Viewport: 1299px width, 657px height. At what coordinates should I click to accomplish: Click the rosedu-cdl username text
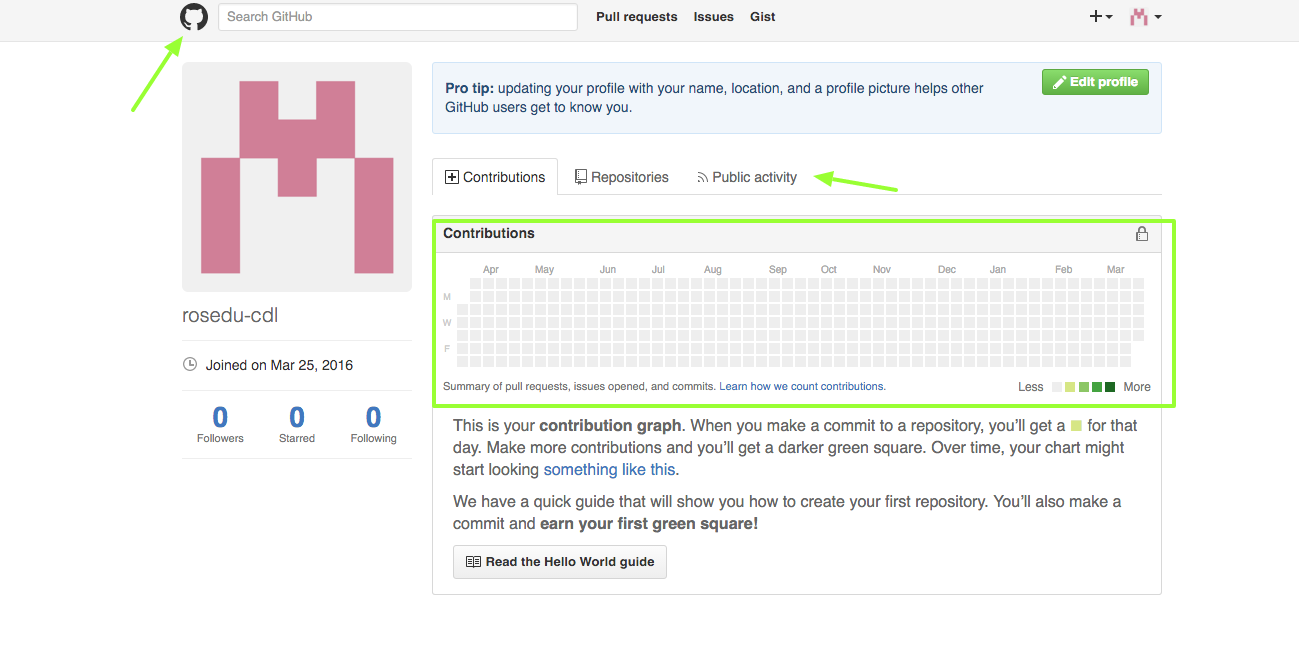pos(230,315)
